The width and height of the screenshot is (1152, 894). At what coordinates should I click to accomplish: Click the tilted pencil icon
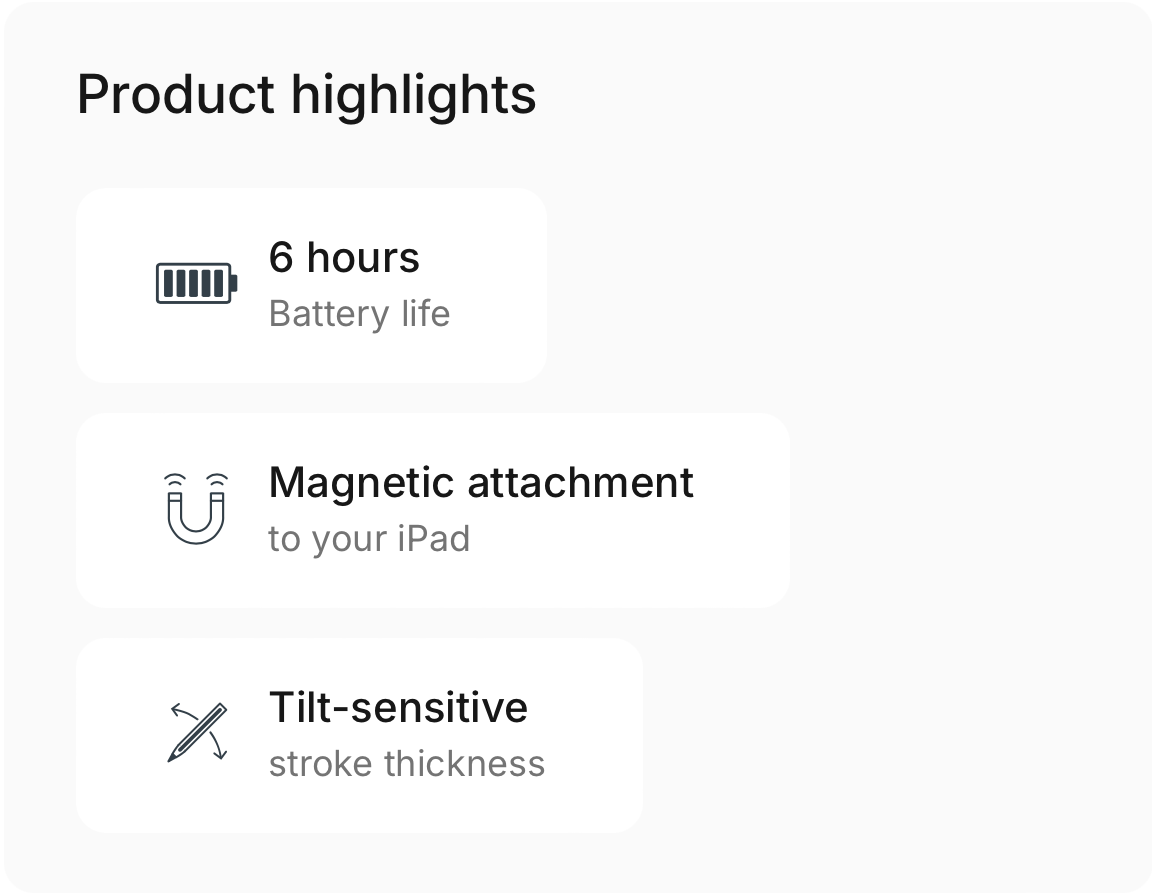tap(197, 733)
